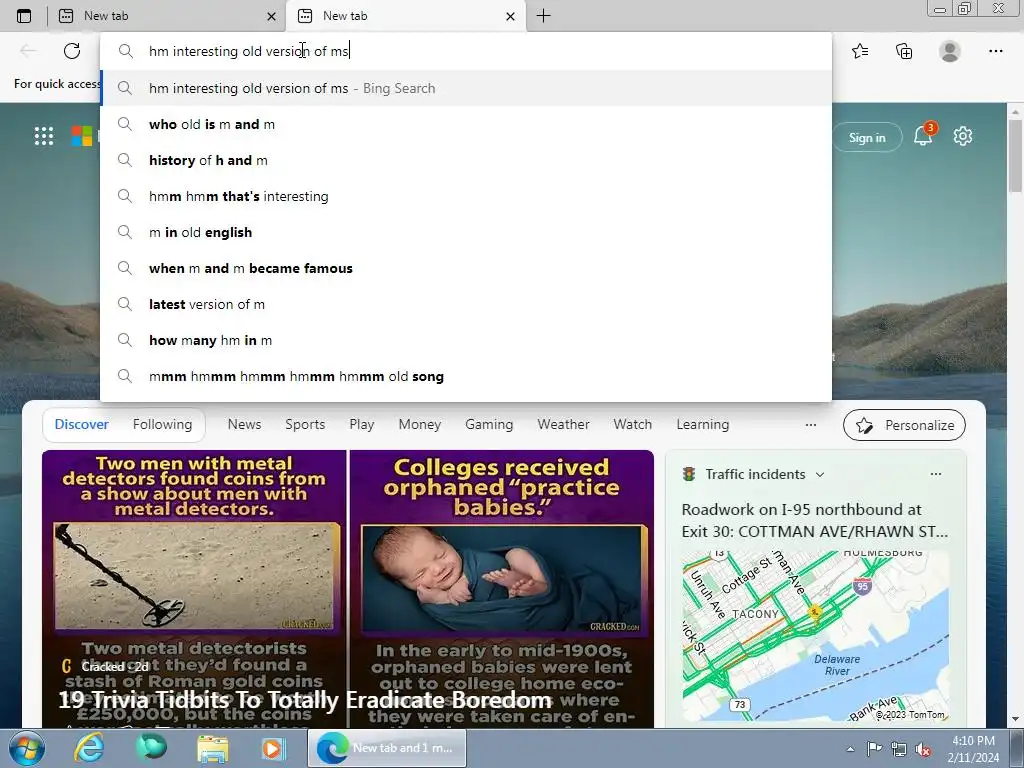Choose suggestion 'latest version of m'
This screenshot has height=768, width=1024.
tap(467, 304)
